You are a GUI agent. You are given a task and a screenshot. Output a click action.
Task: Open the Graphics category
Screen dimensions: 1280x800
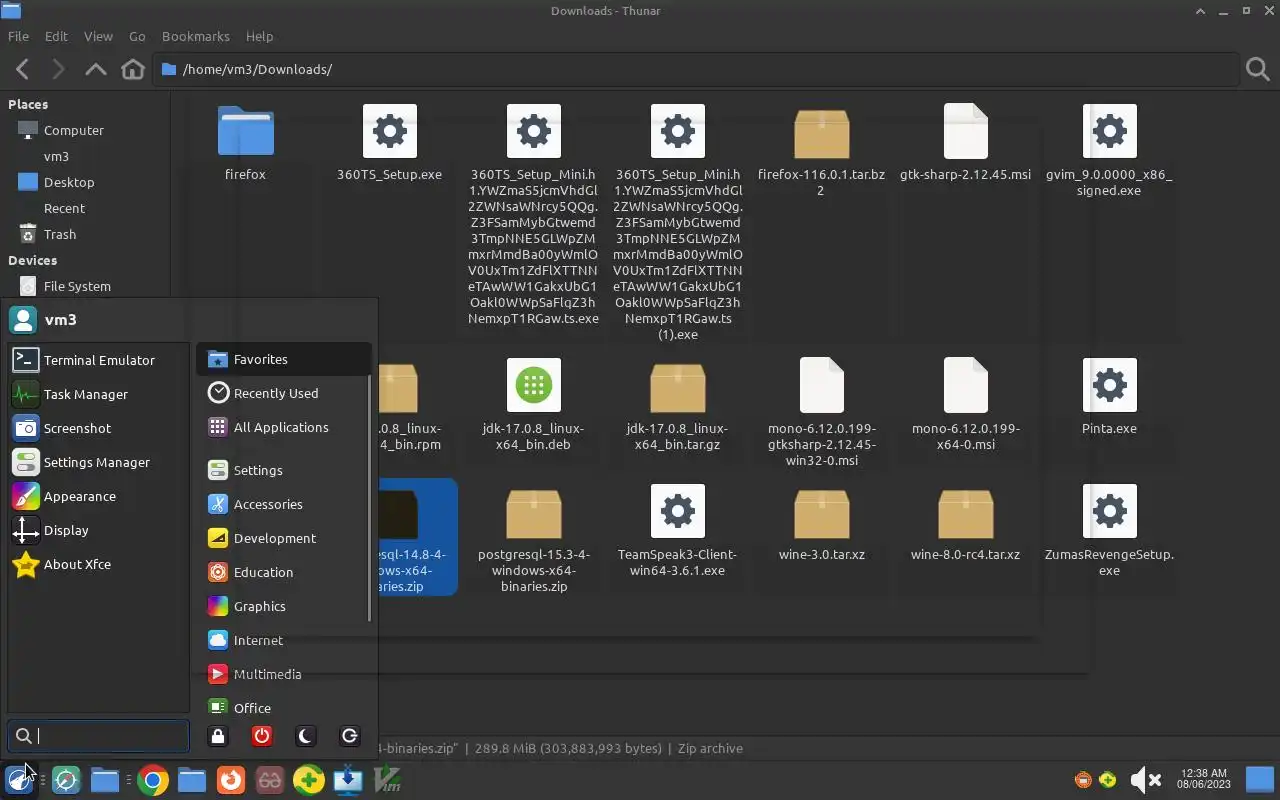(284, 606)
